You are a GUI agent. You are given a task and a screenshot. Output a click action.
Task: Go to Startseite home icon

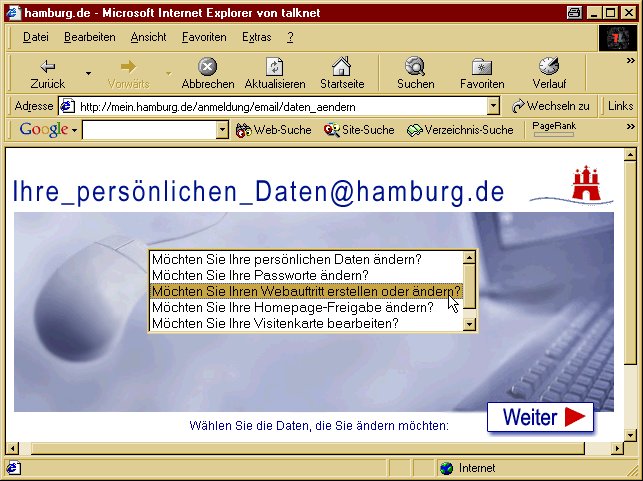click(x=341, y=66)
